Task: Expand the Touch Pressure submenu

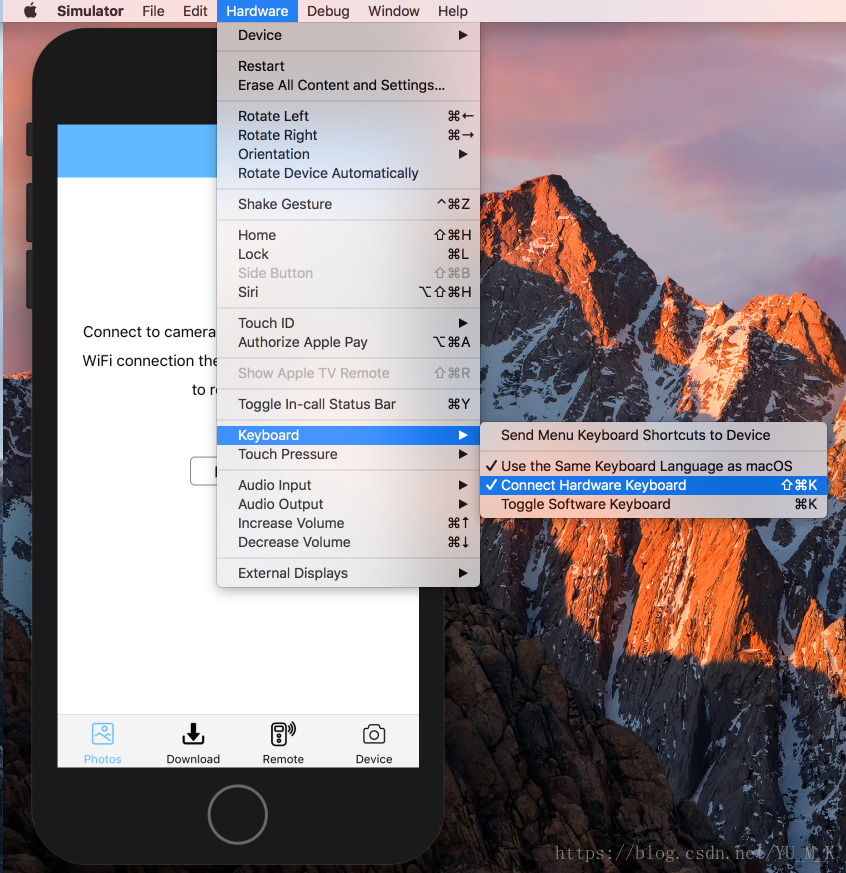Action: (348, 454)
